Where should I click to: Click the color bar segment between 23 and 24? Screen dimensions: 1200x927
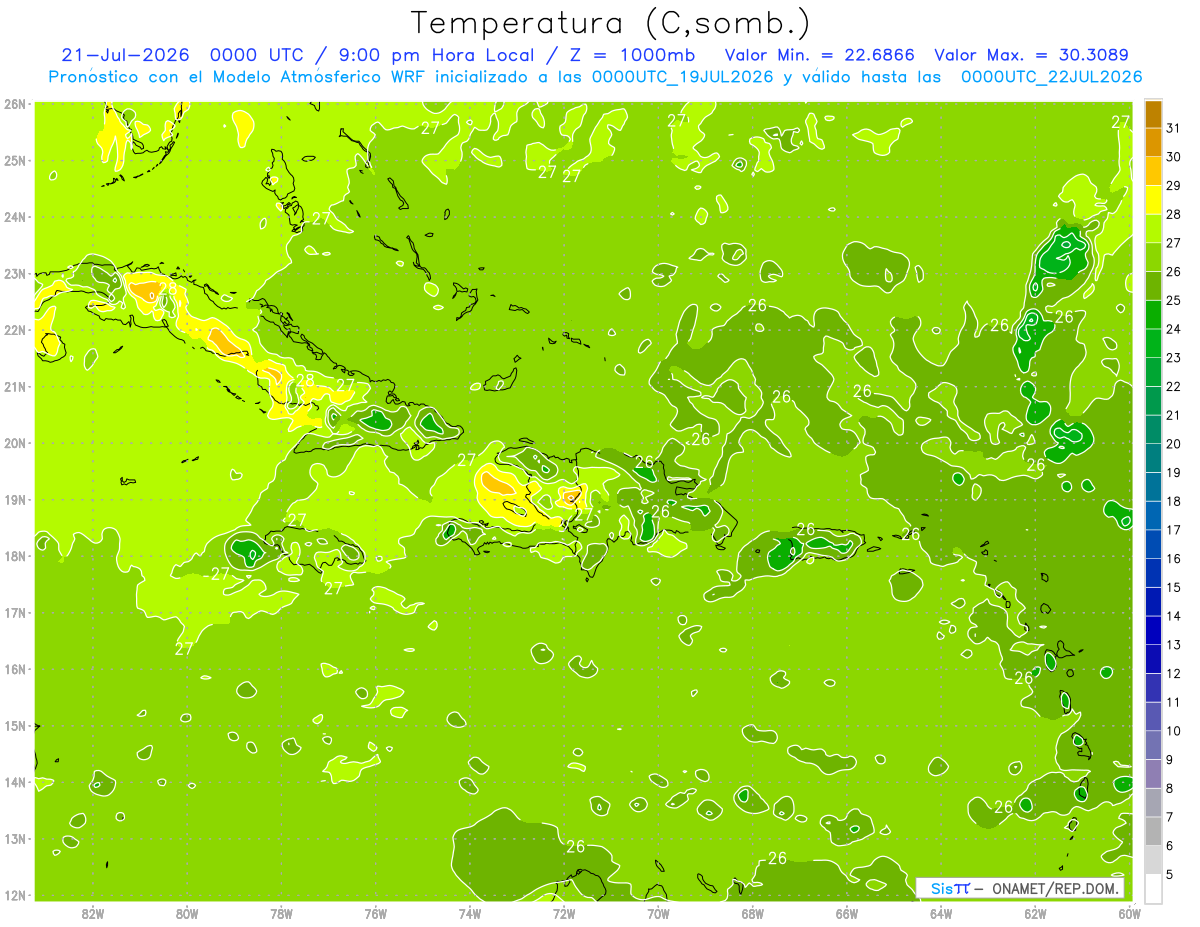1153,343
